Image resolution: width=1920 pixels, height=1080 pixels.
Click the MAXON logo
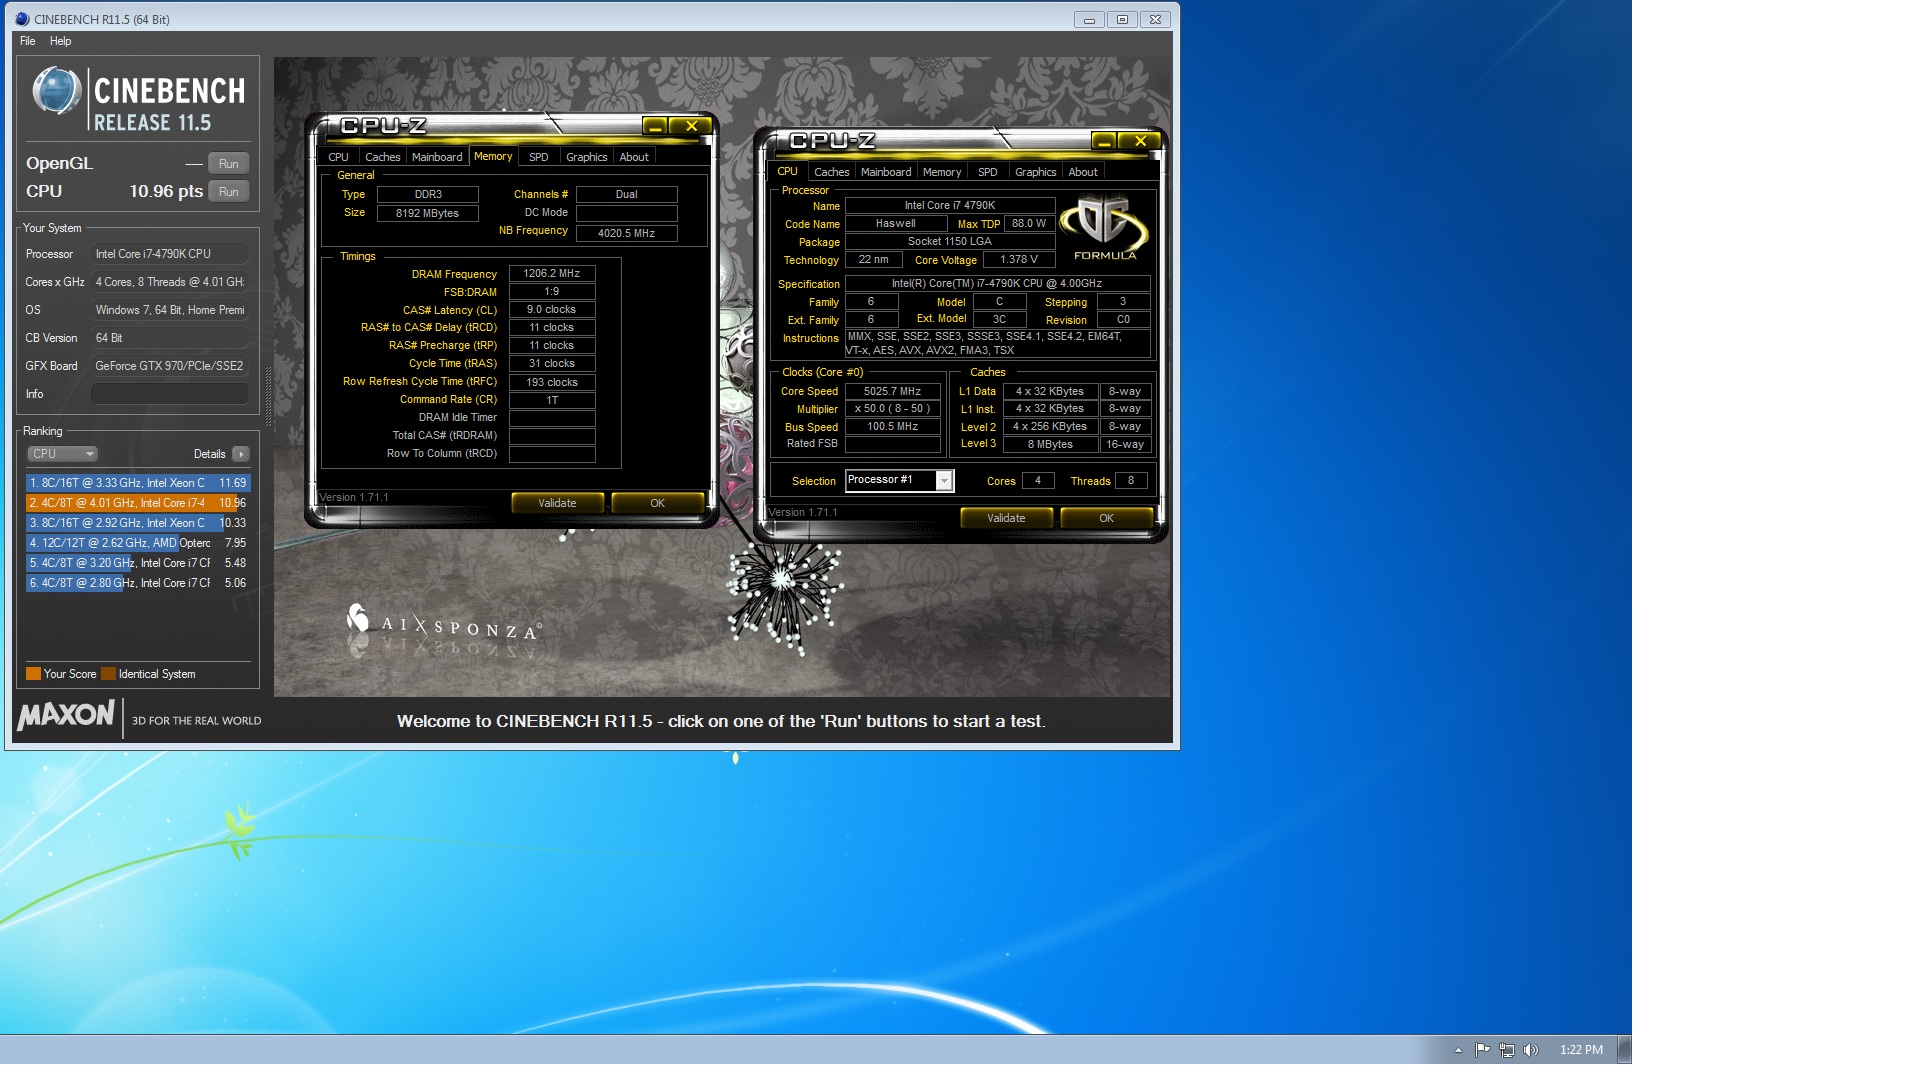click(x=66, y=715)
